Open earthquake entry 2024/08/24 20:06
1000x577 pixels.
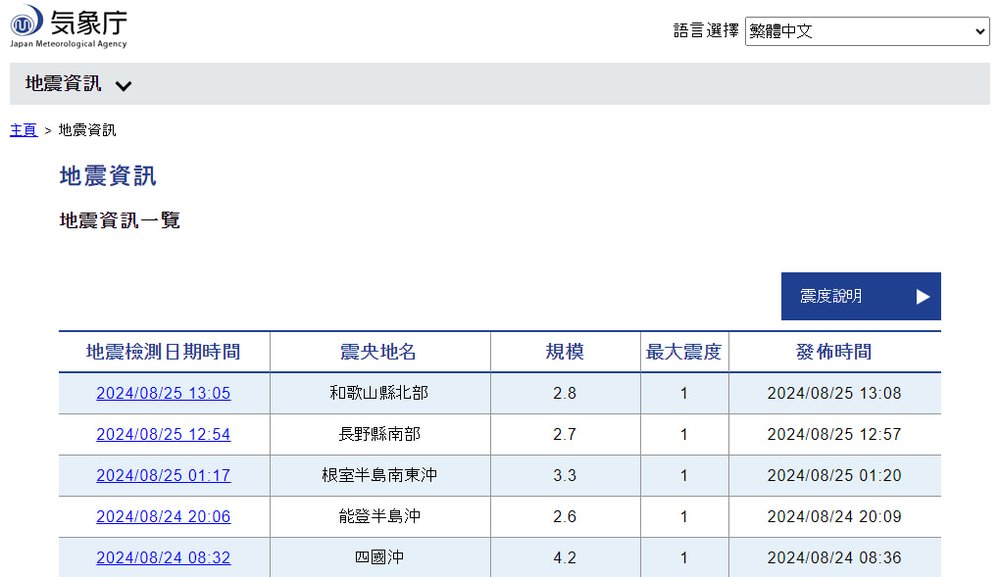pos(163,516)
